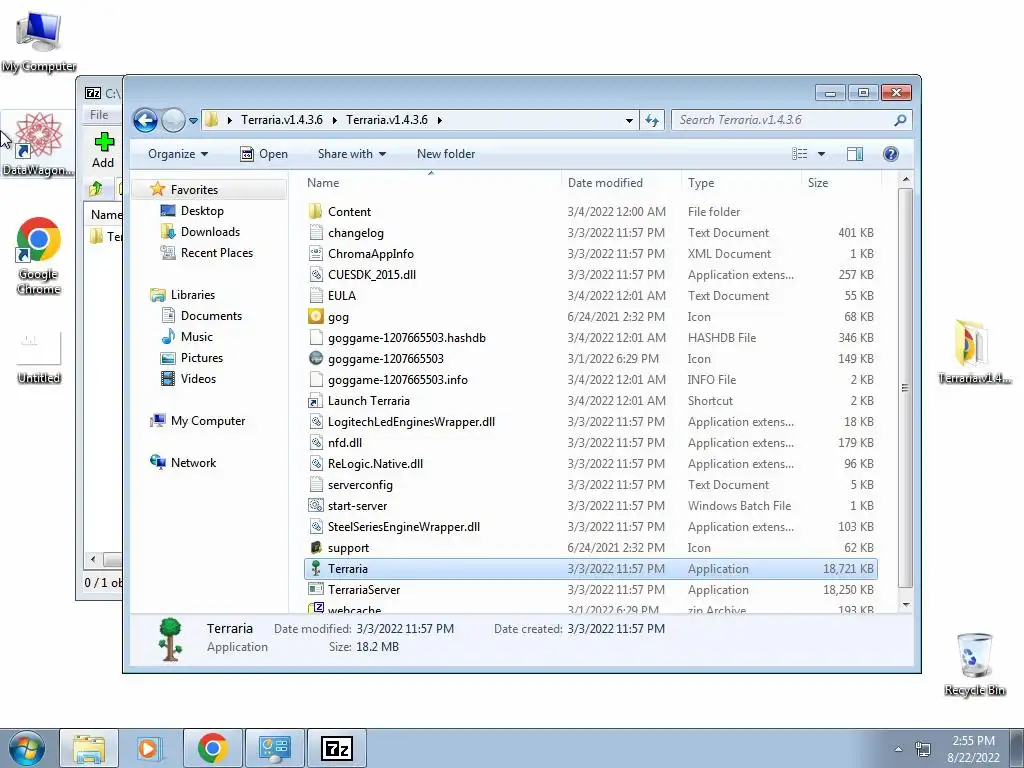Viewport: 1024px width, 768px height.
Task: Open the Untitled desktop file
Action: tap(39, 357)
